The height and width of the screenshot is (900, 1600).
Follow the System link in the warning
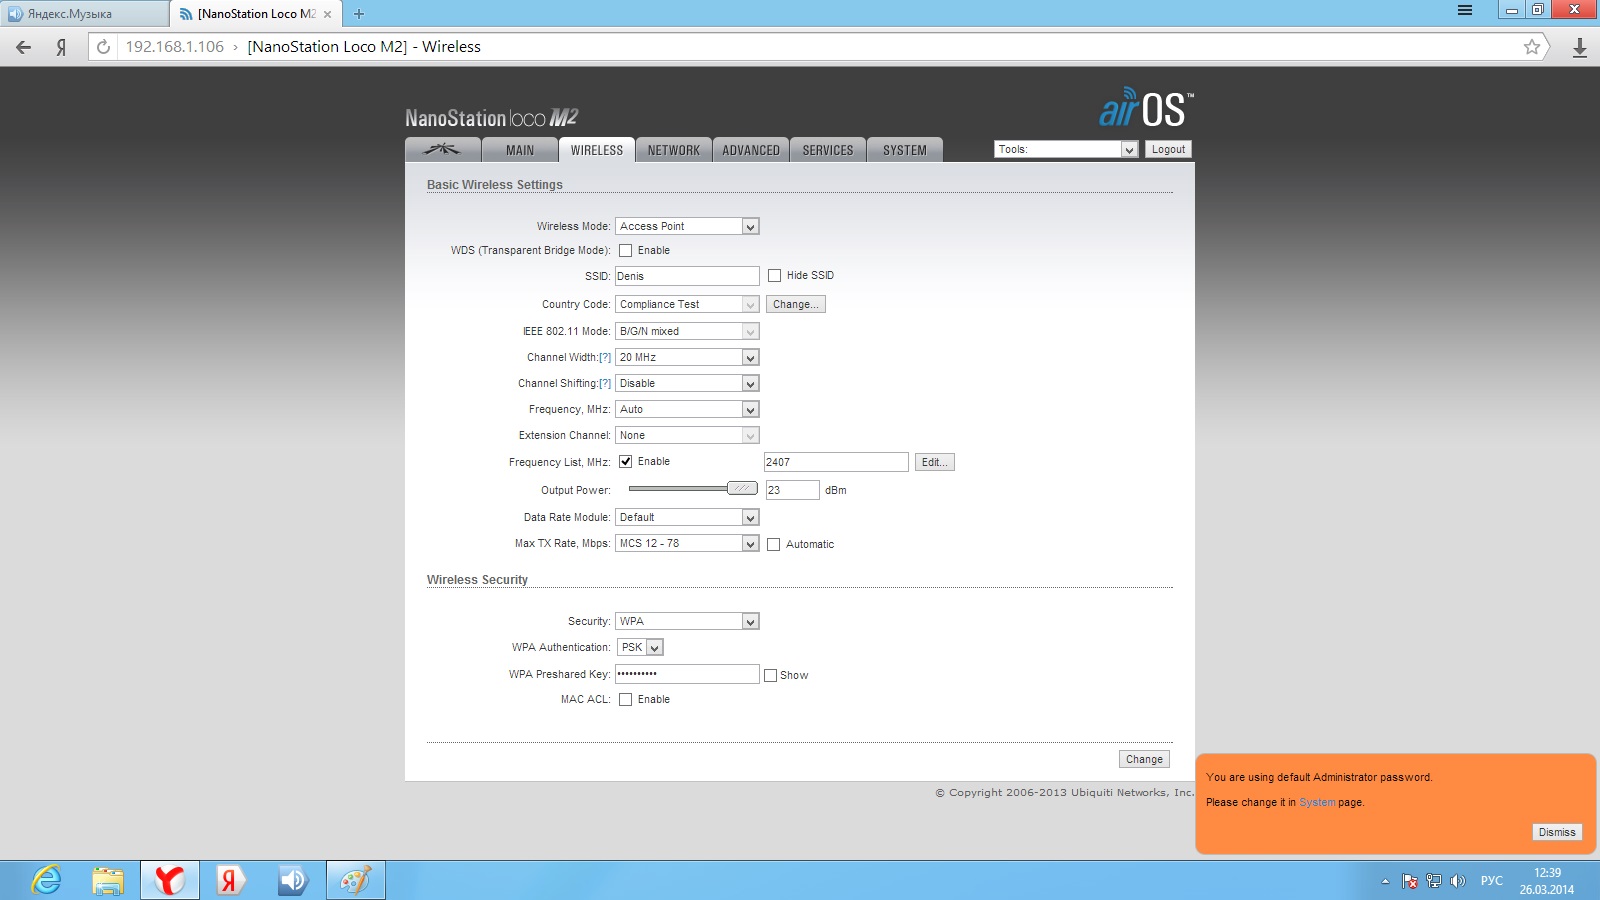(x=1317, y=803)
